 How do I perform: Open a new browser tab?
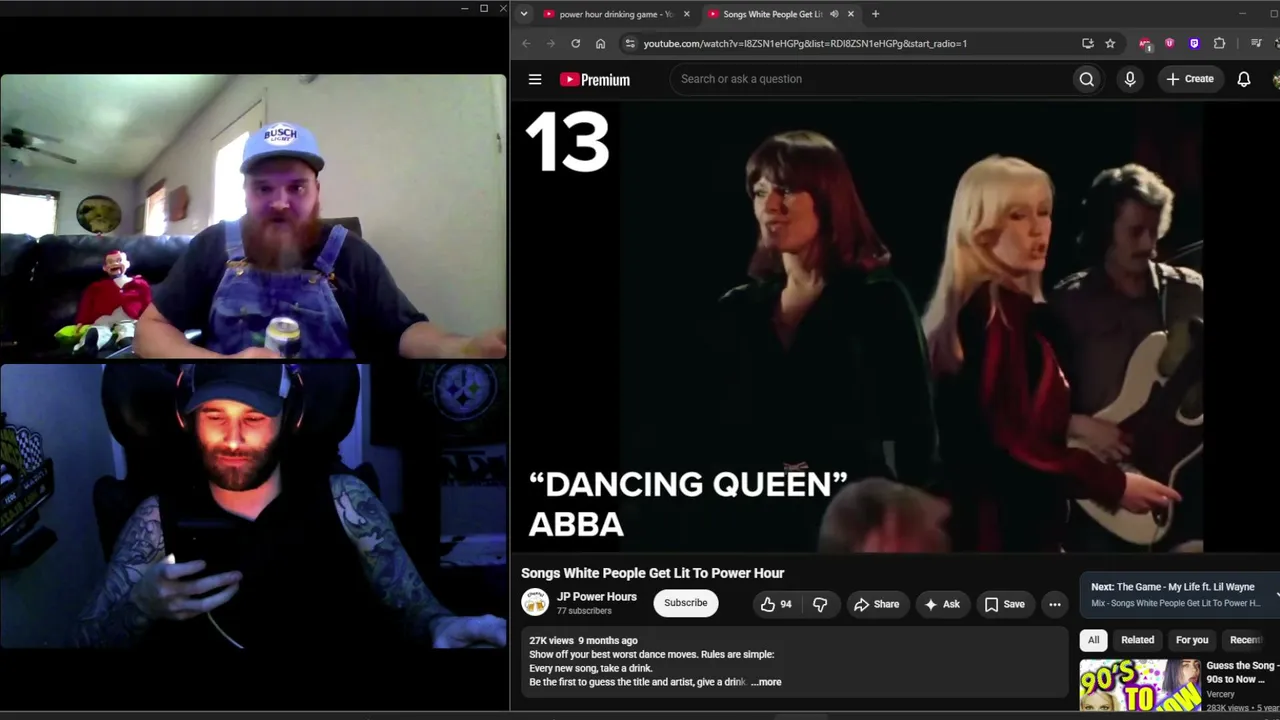(x=875, y=14)
